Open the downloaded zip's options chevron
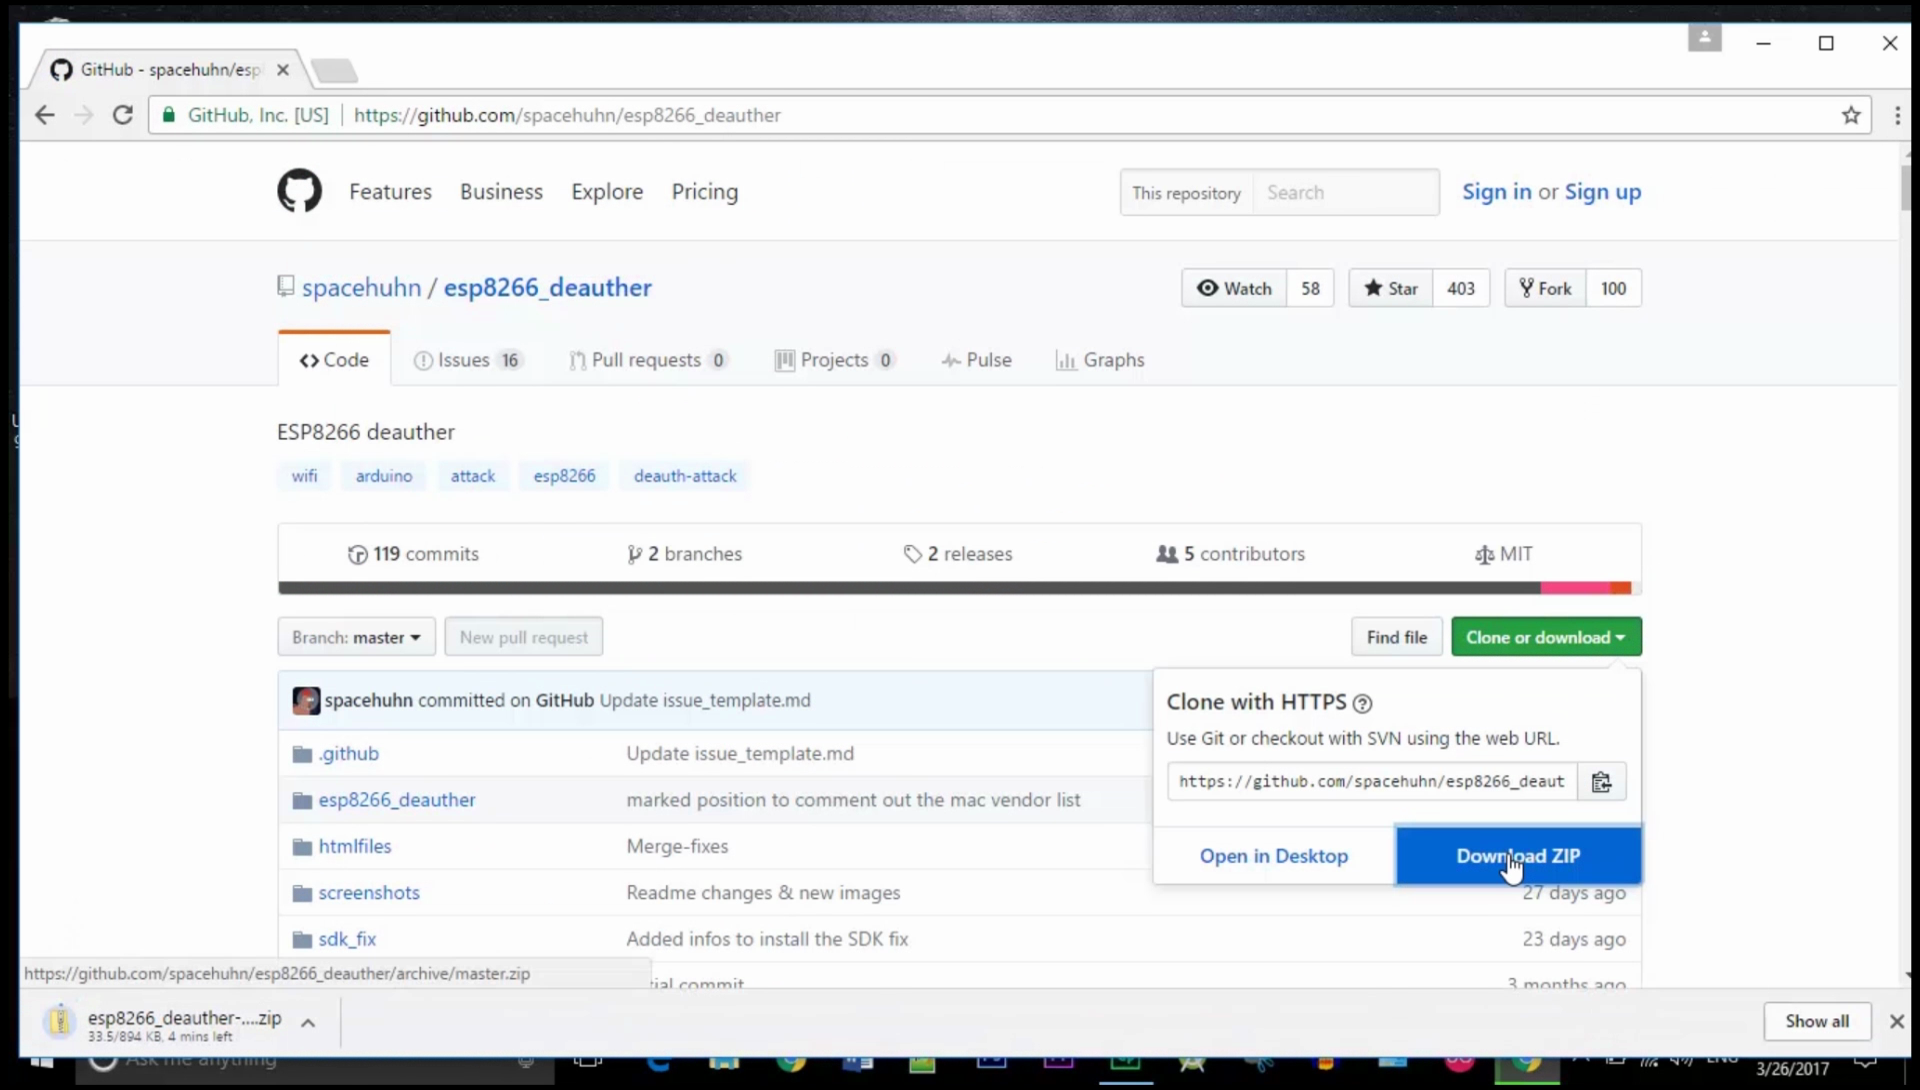 [x=308, y=1022]
